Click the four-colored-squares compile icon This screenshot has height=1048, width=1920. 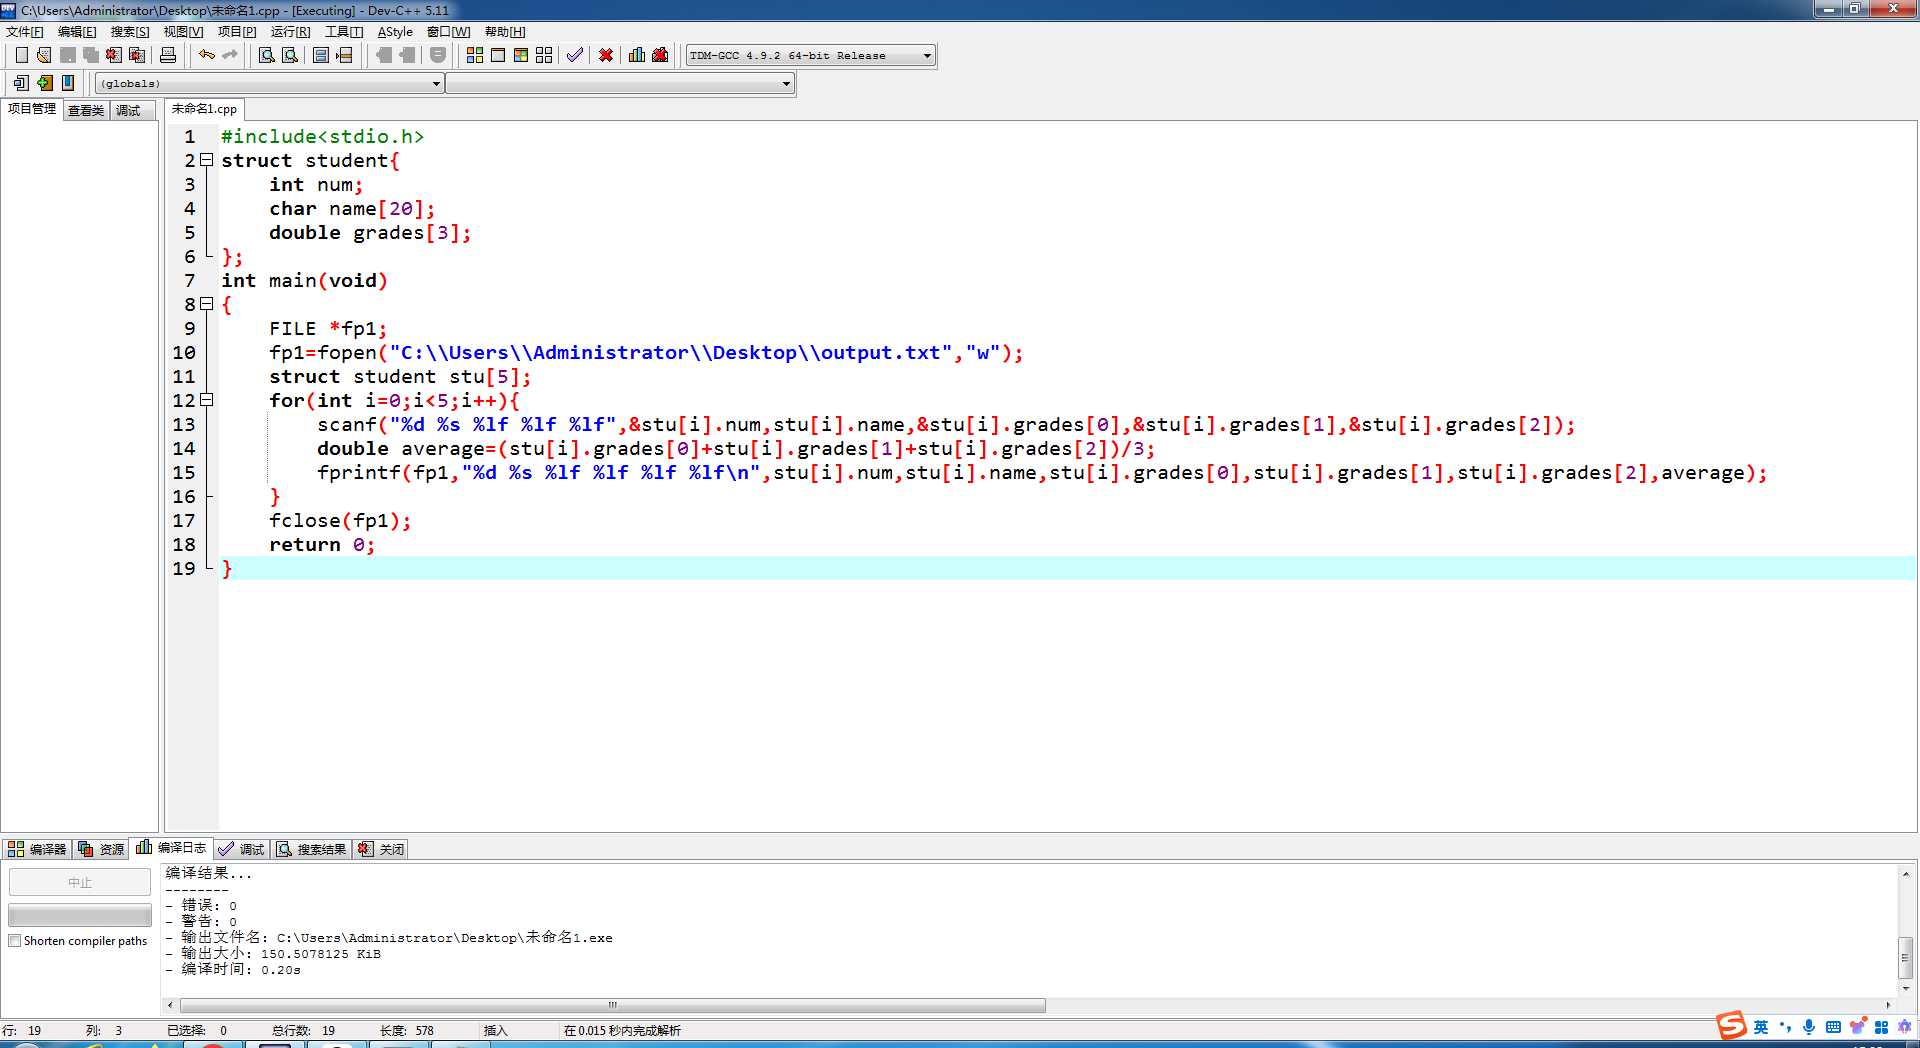coord(475,55)
